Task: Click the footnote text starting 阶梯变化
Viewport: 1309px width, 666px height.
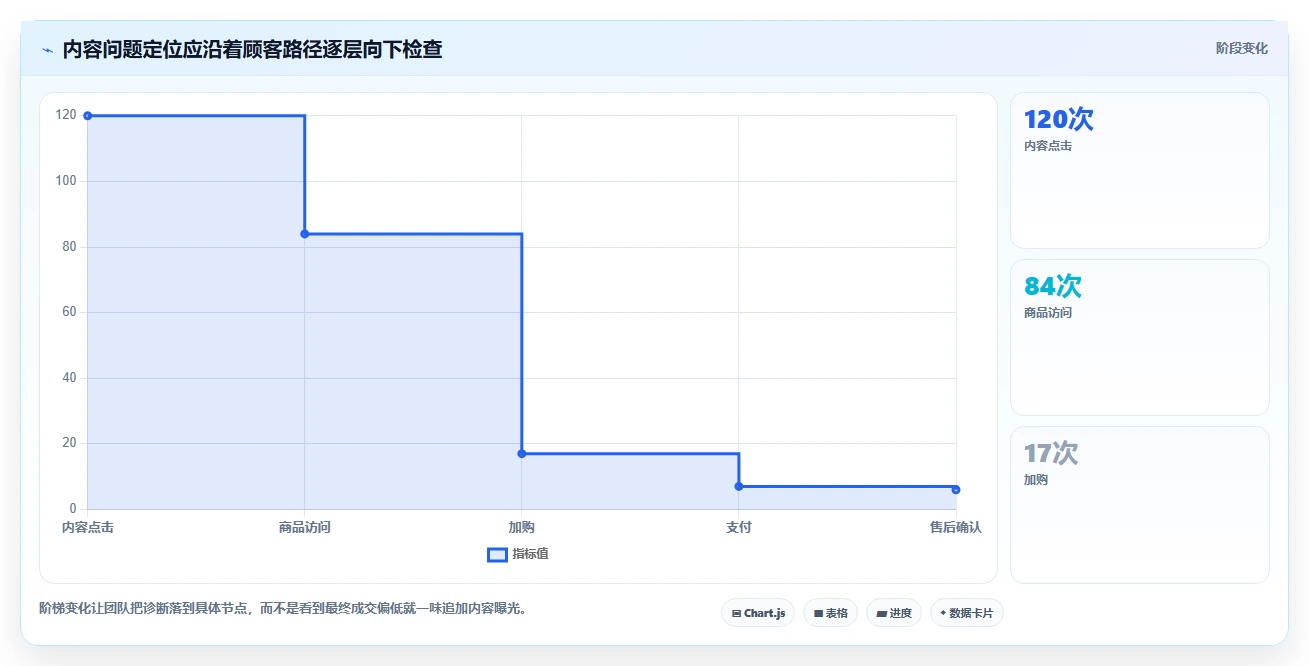Action: [x=283, y=607]
